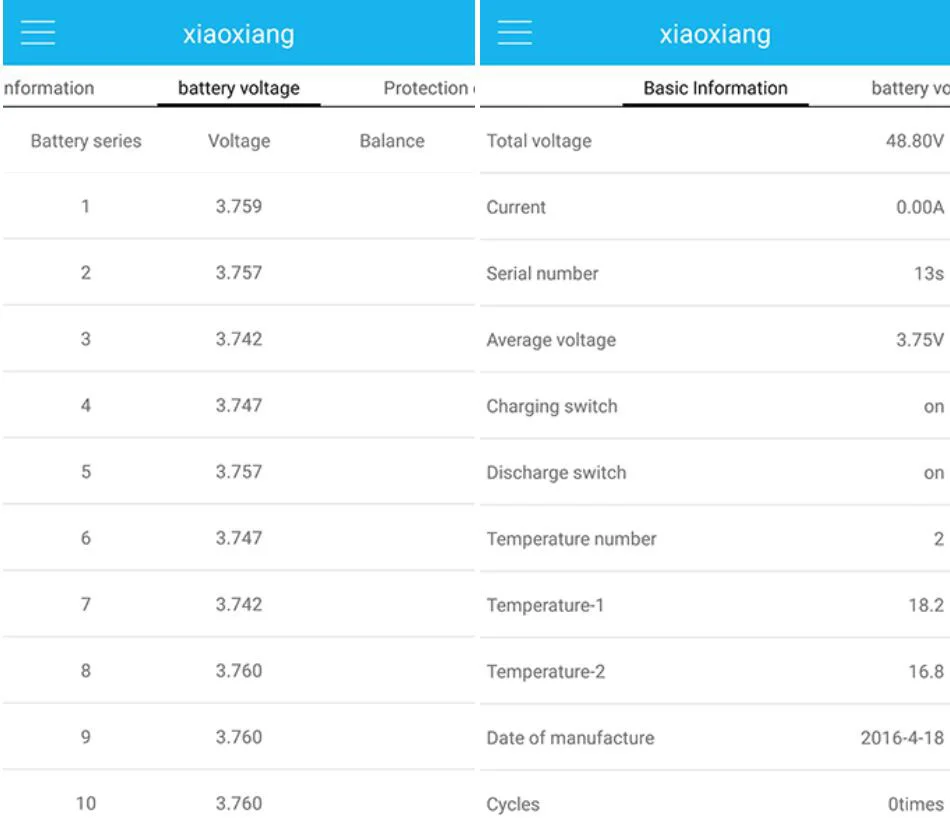This screenshot has width=950, height=831.
Task: Open the hamburger menu on right screen
Action: click(514, 33)
